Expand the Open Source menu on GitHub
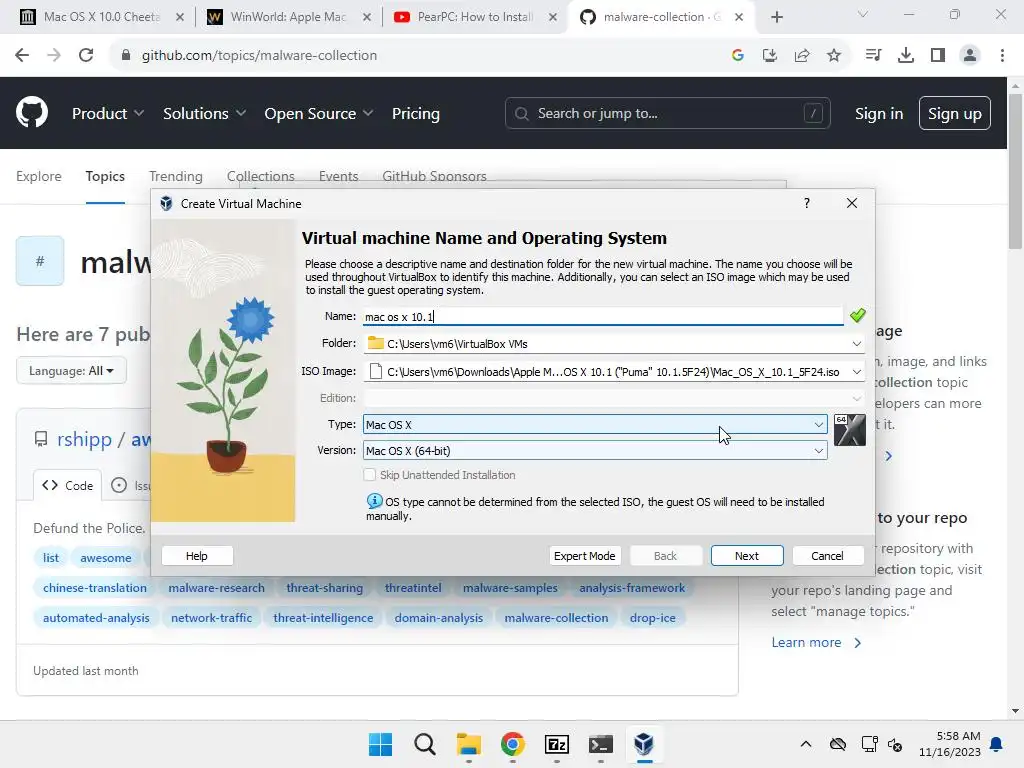The height and width of the screenshot is (768, 1024). click(319, 114)
